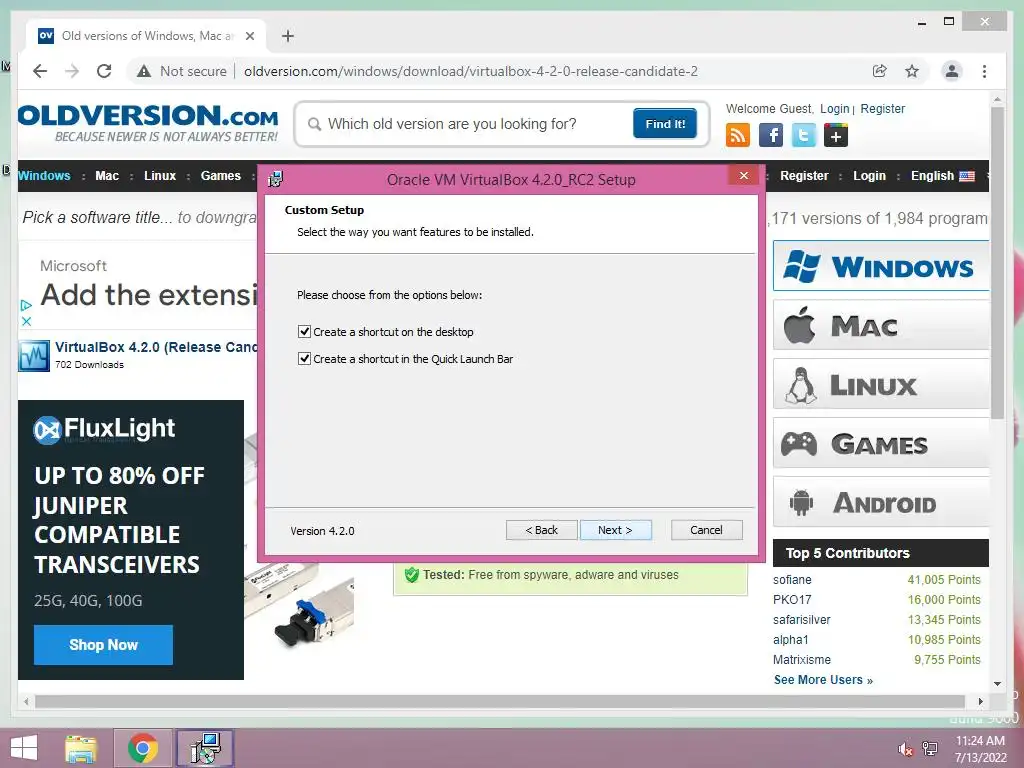Open the Chrome profile avatar
1024x768 pixels.
(952, 71)
